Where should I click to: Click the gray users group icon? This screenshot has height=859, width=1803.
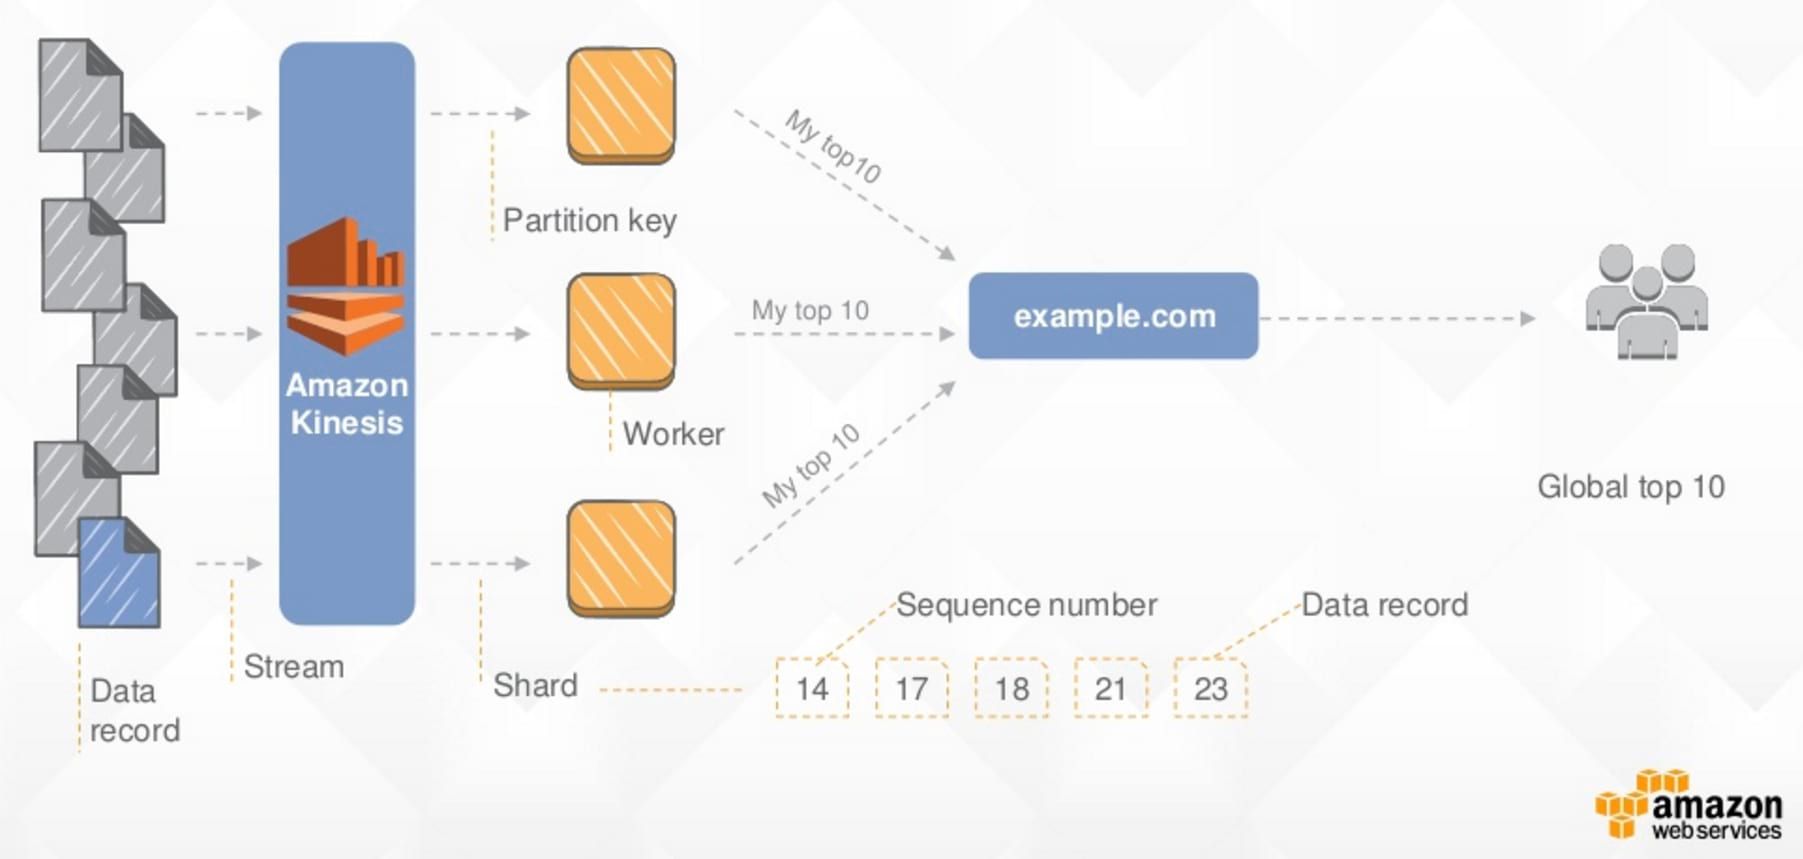tap(1646, 300)
